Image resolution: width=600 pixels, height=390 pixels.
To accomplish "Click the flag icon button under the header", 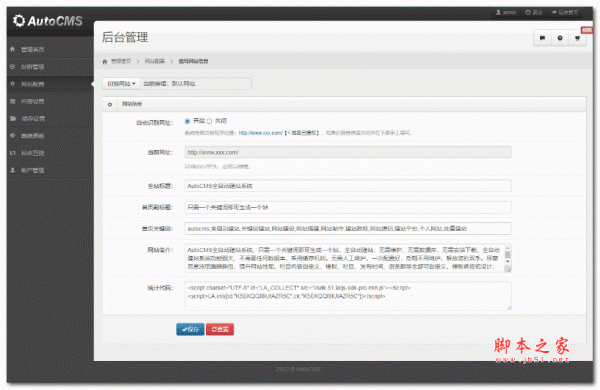I will pos(542,38).
